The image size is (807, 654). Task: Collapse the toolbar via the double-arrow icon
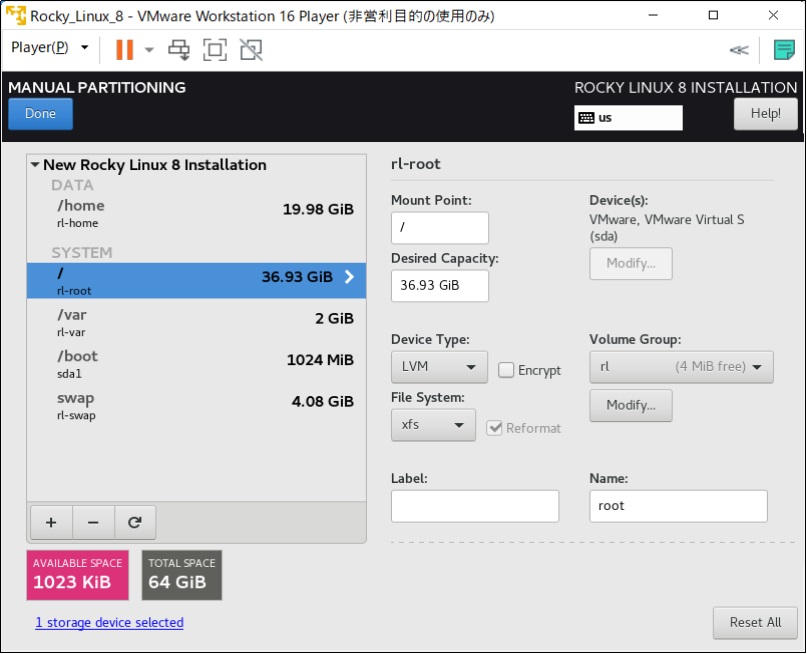pos(739,49)
